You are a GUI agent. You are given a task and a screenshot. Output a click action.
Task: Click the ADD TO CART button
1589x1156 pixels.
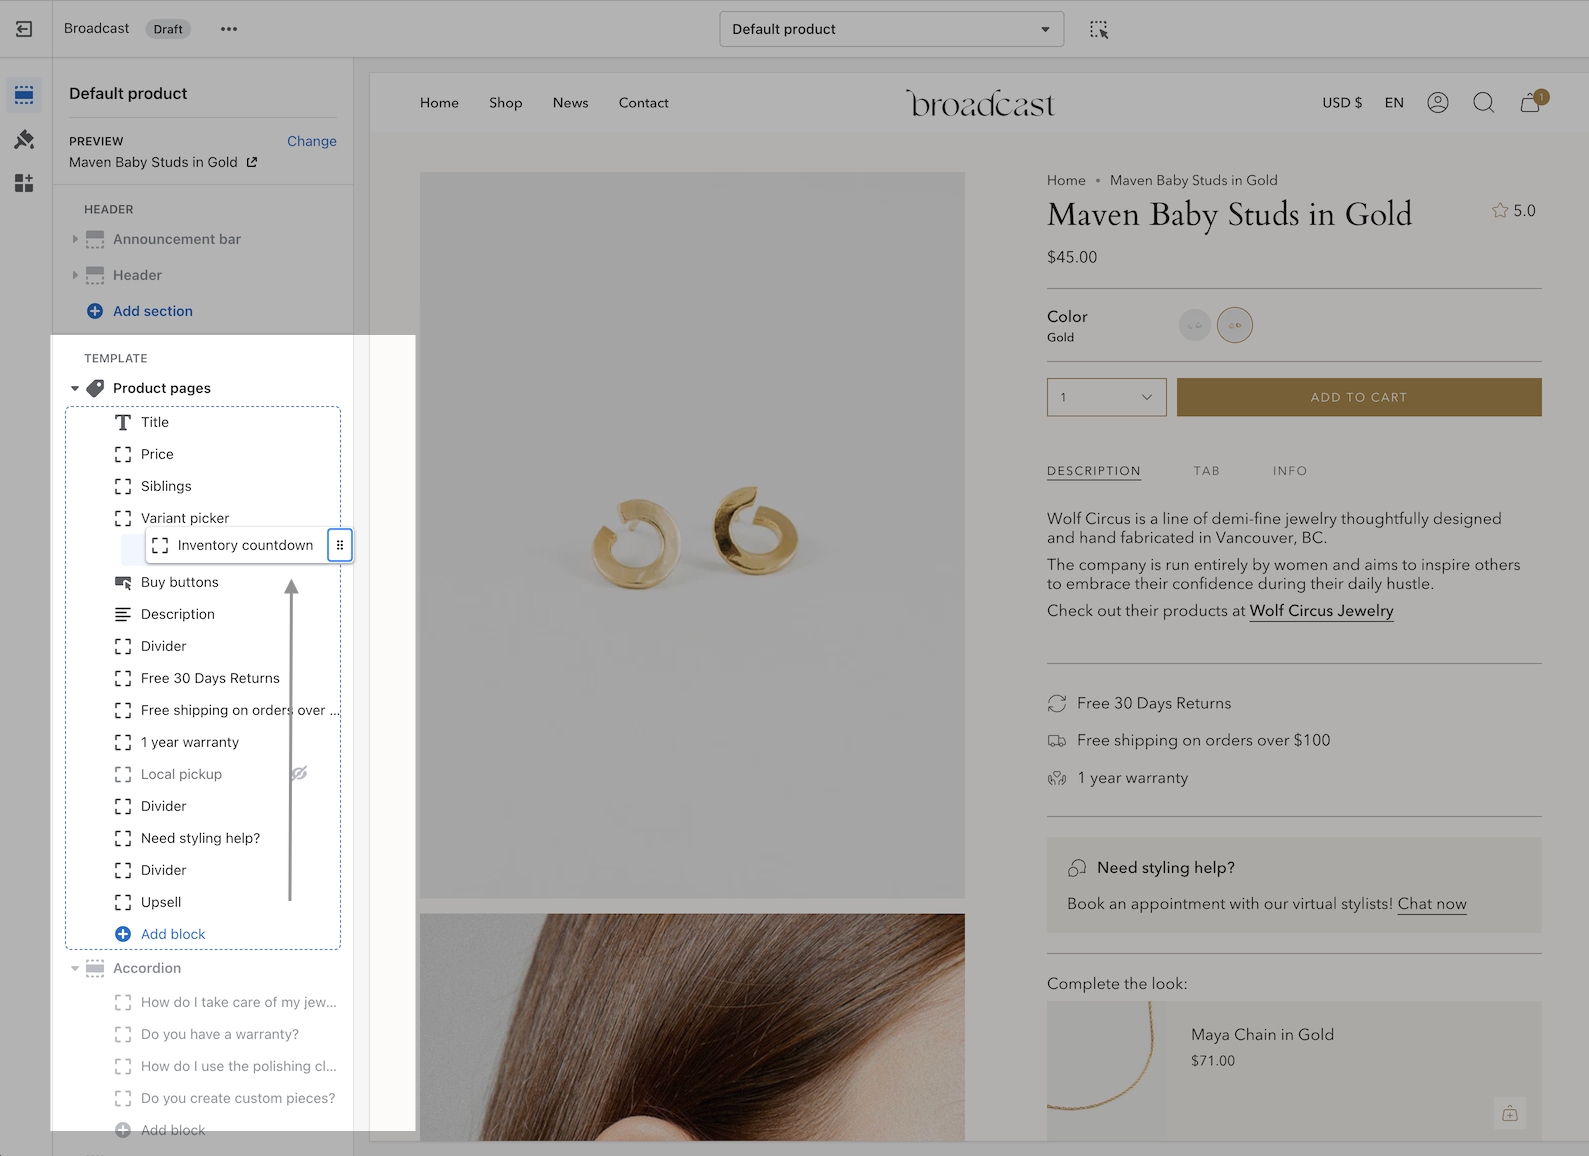pyautogui.click(x=1358, y=397)
